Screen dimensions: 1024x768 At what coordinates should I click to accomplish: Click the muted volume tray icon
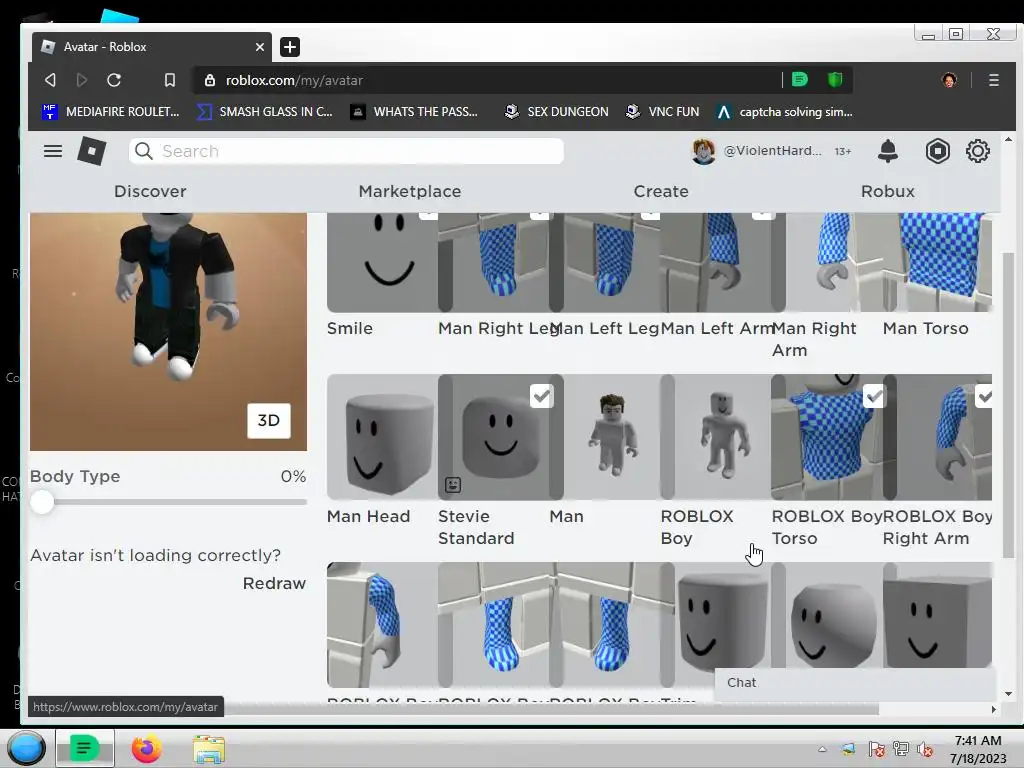click(925, 750)
